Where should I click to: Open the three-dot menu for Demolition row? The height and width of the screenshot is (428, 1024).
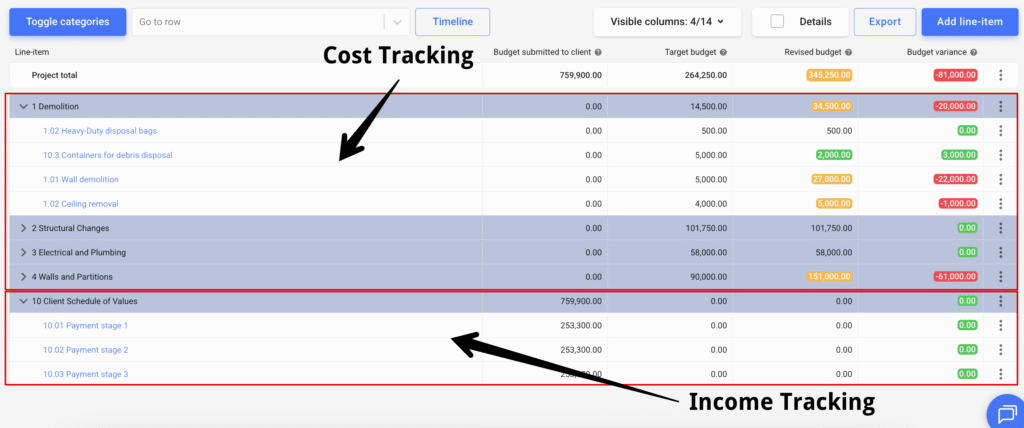tap(1000, 107)
